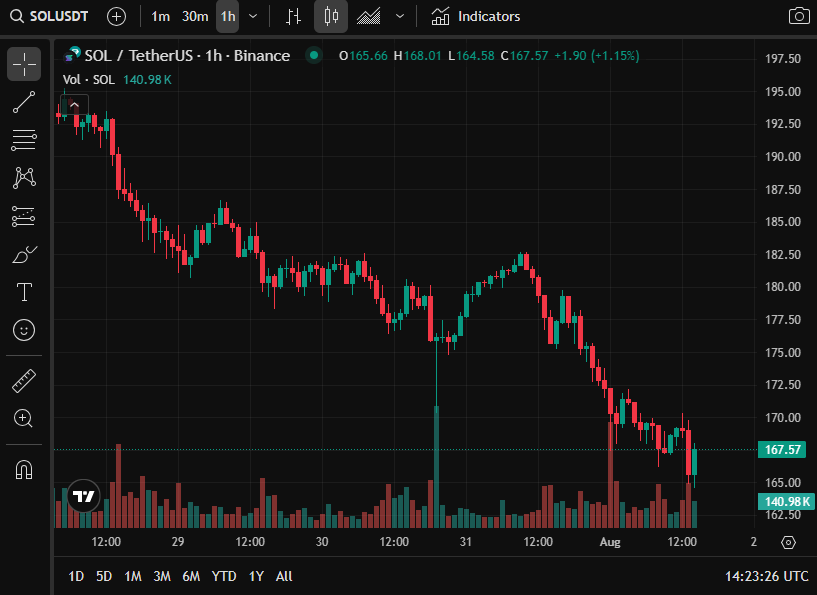Viewport: 817px width, 595px height.
Task: Open the Indicators menu
Action: (476, 17)
